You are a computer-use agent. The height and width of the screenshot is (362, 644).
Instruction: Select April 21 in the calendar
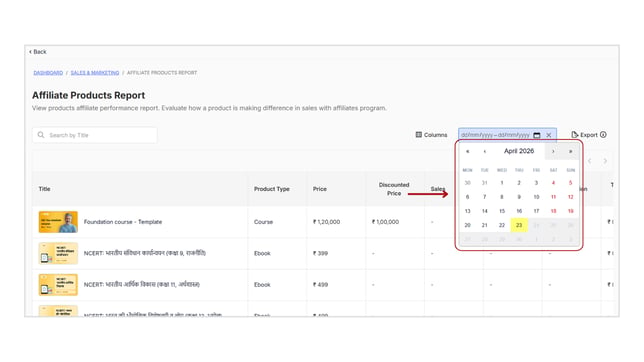(485, 225)
